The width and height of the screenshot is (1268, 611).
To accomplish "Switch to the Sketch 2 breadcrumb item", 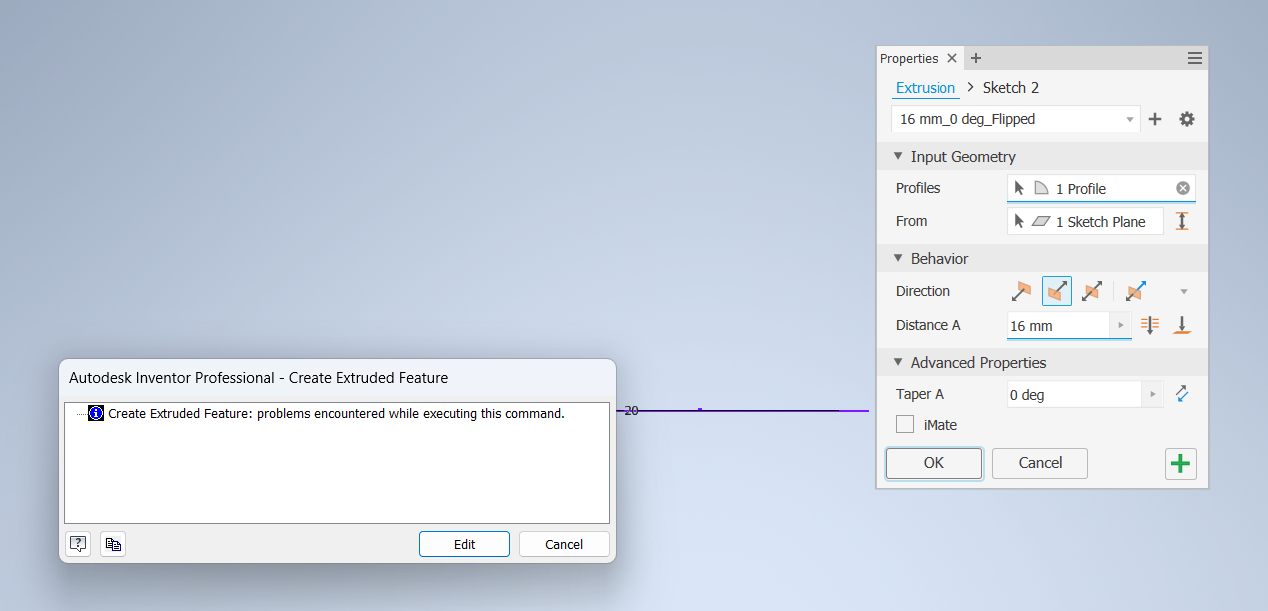I will tap(1010, 87).
